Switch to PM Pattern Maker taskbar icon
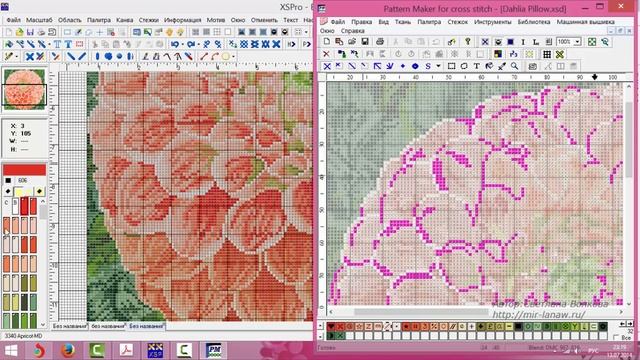Screen dimensions: 640x360 [x=213, y=351]
